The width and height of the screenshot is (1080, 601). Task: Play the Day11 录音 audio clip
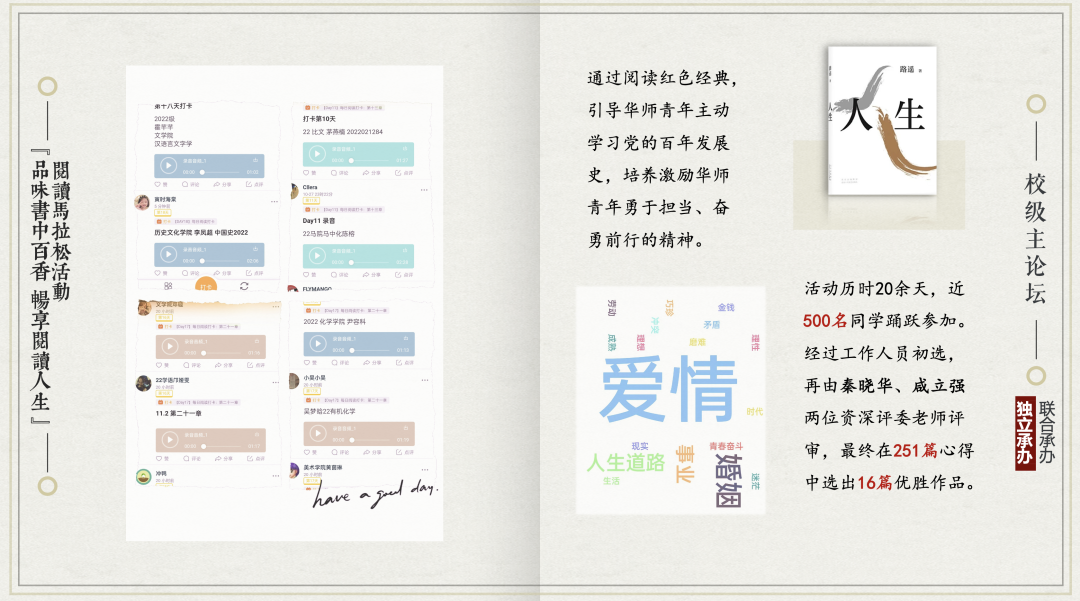click(x=317, y=256)
